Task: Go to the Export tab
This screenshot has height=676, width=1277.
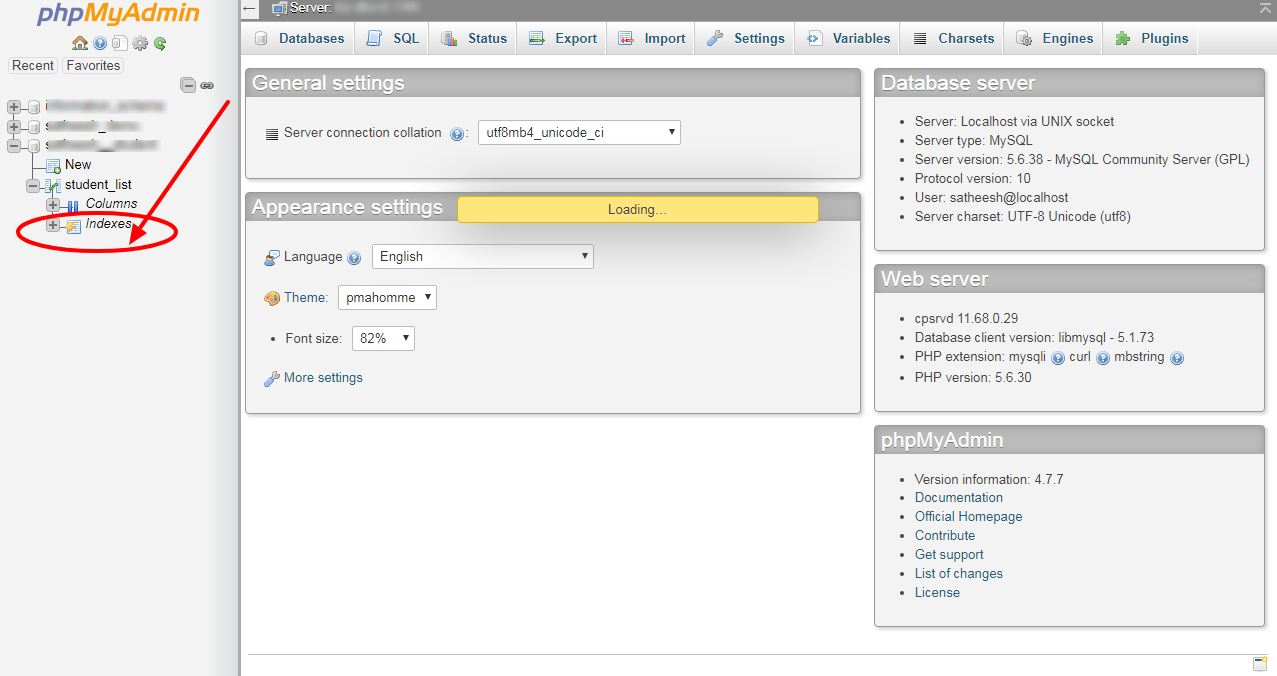Action: pos(562,39)
